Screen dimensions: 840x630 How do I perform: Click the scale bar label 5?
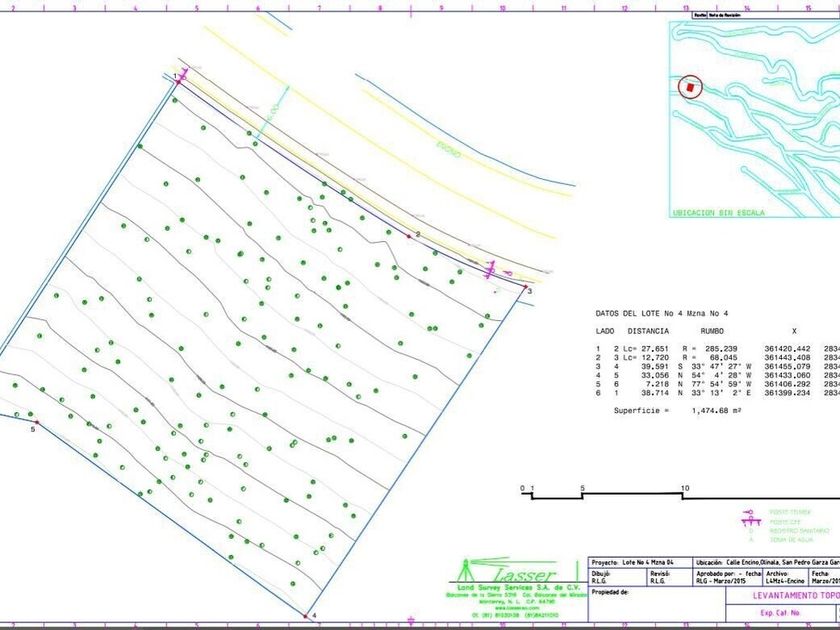[x=582, y=488]
